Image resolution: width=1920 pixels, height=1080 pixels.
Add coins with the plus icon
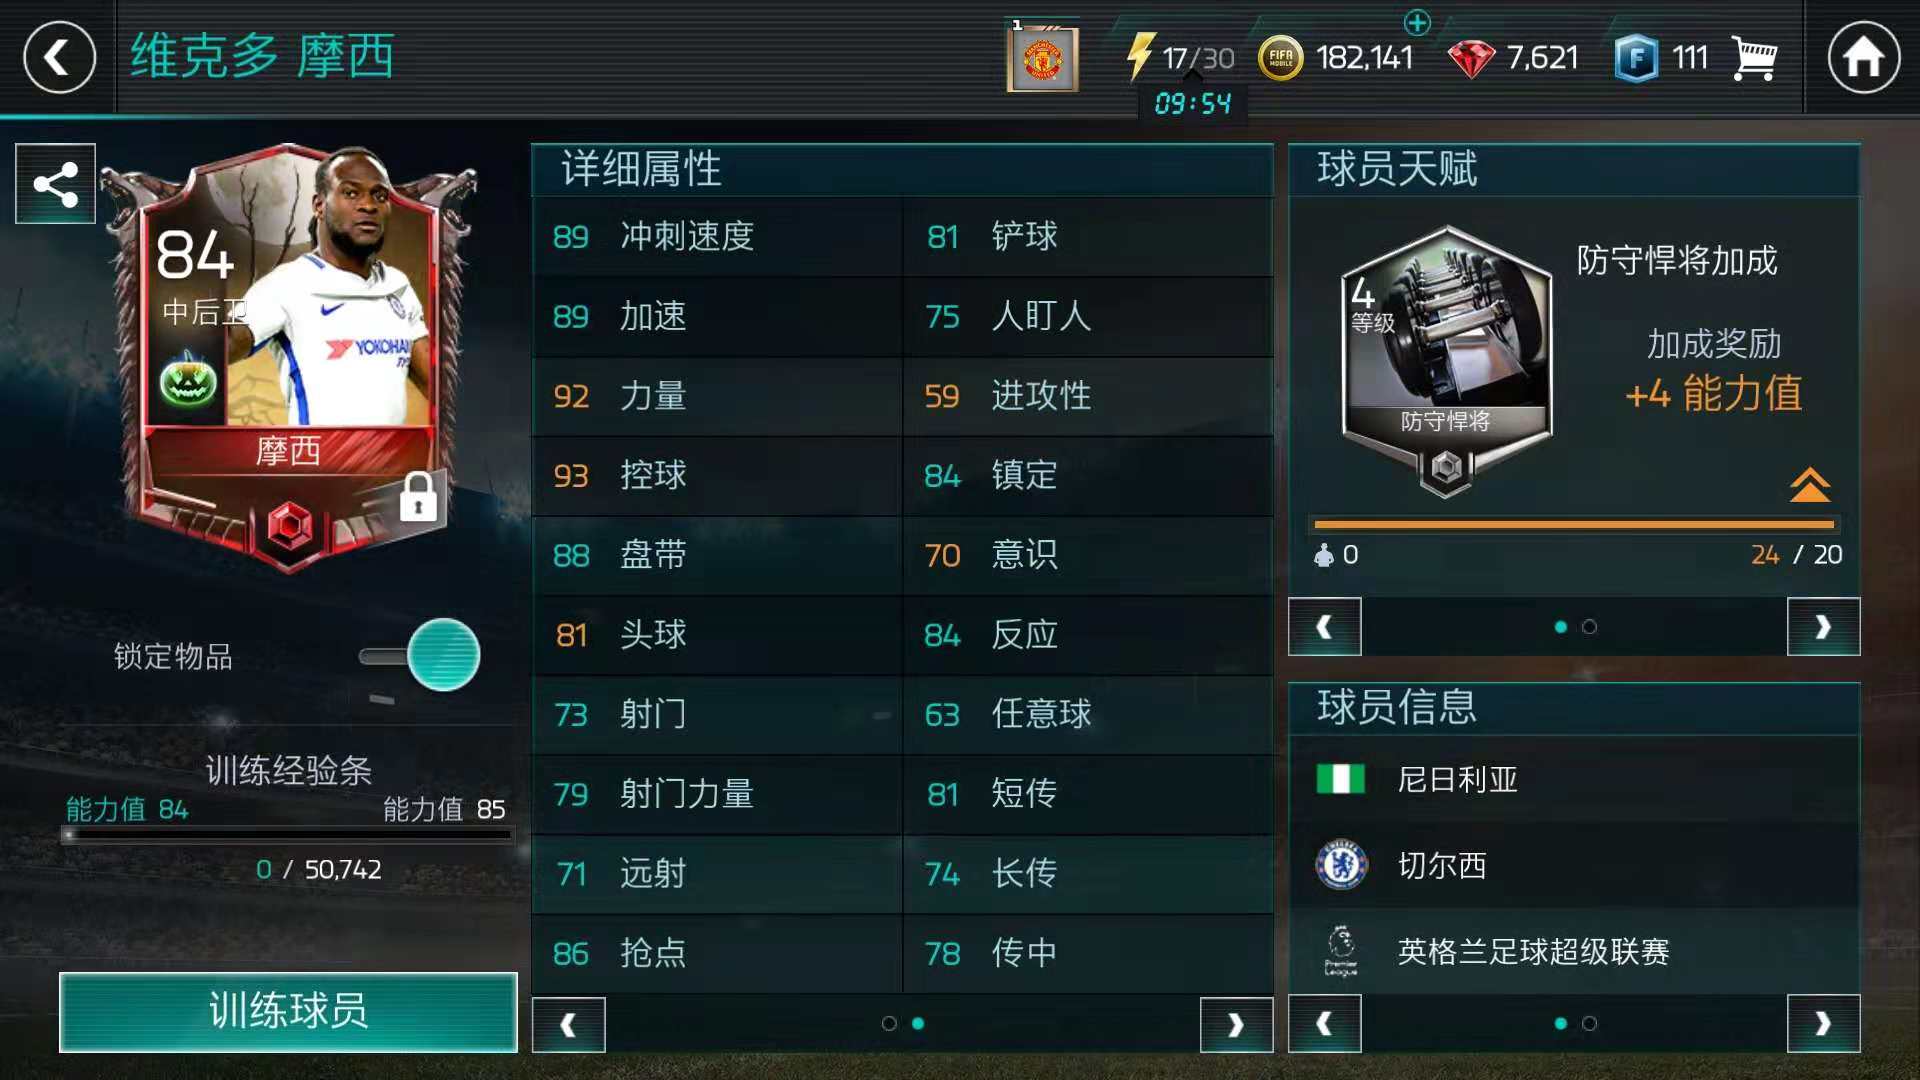point(1417,22)
